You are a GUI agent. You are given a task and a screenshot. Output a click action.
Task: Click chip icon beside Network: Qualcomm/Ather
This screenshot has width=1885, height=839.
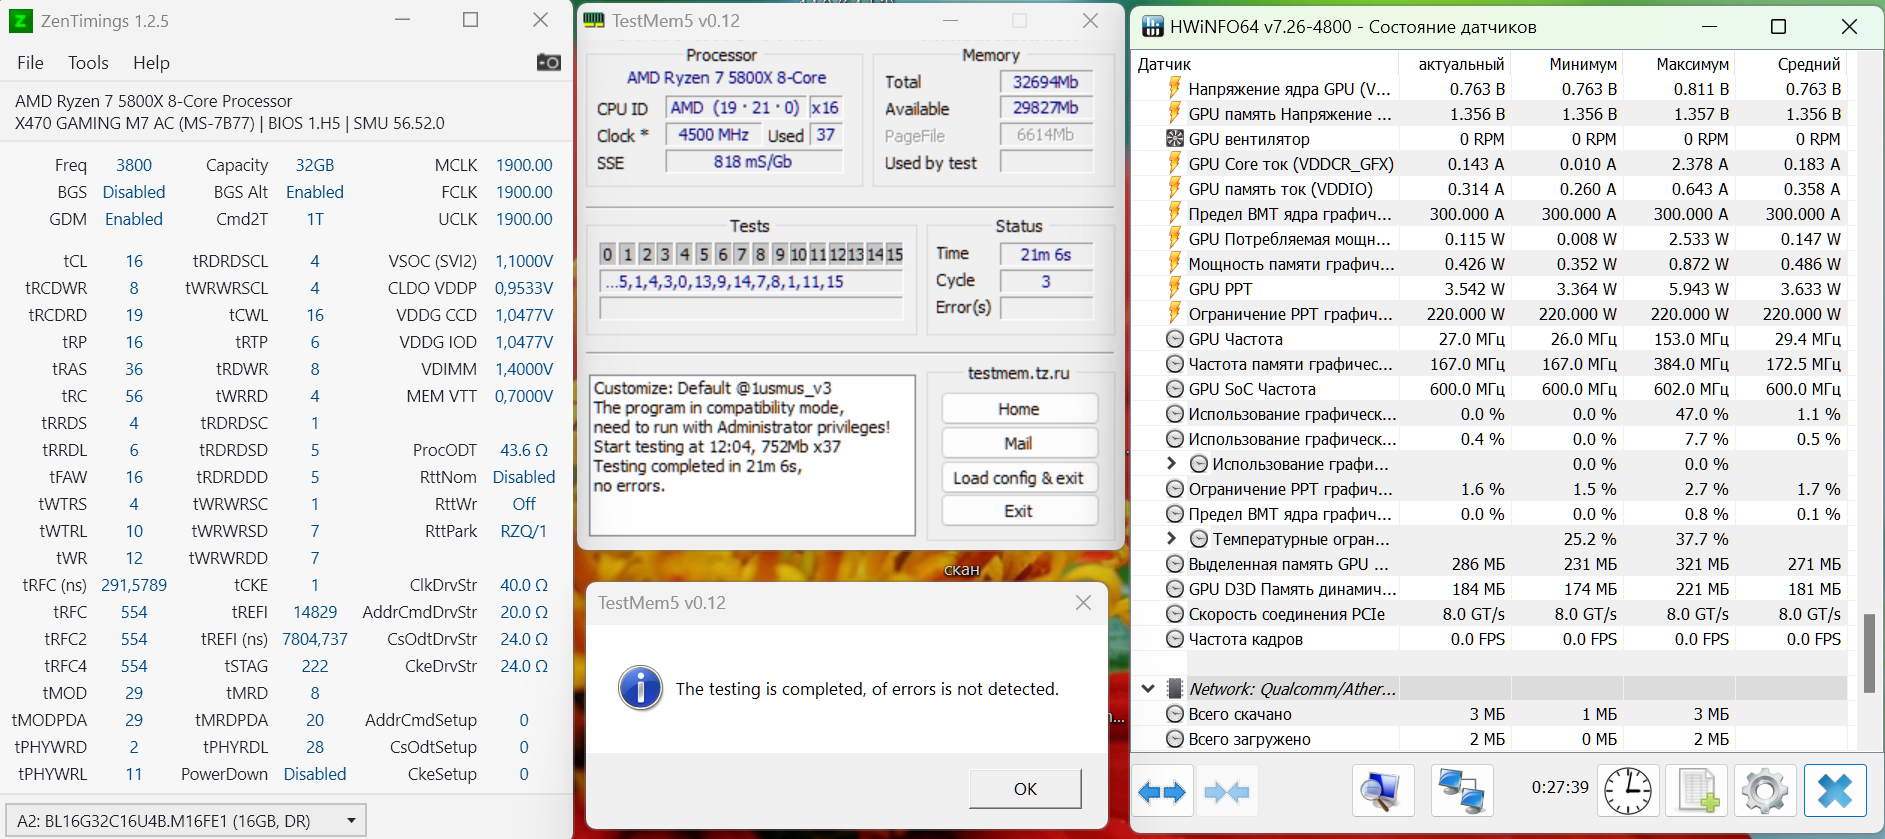pyautogui.click(x=1175, y=689)
